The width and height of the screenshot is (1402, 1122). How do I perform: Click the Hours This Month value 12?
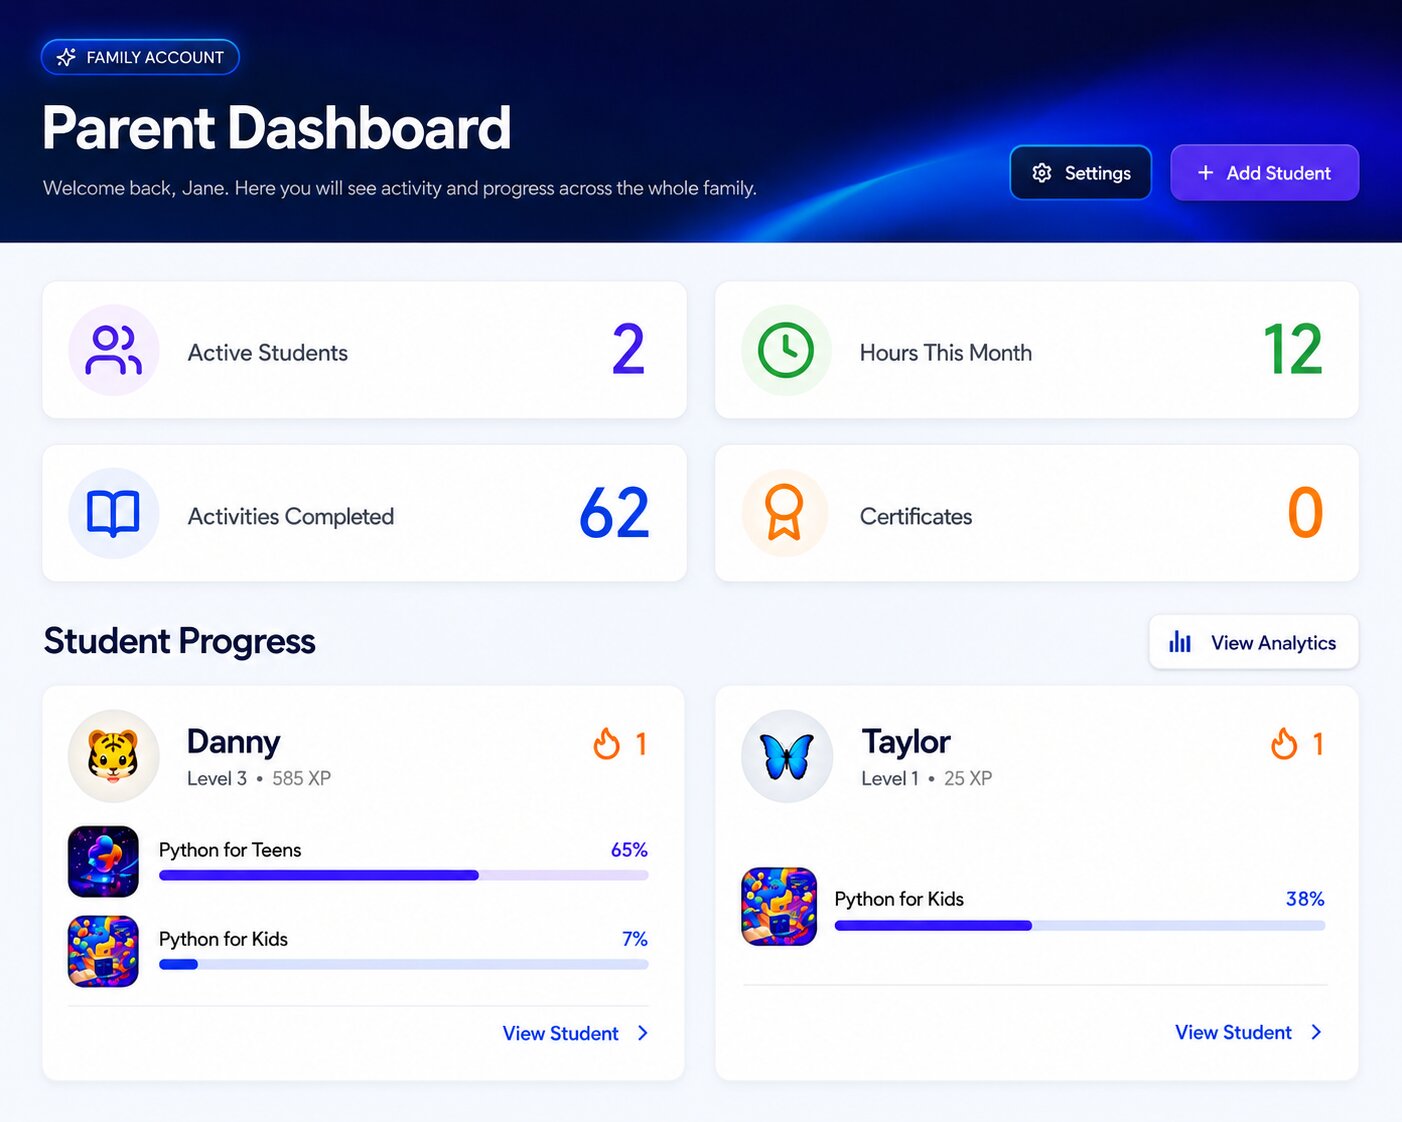[1293, 349]
